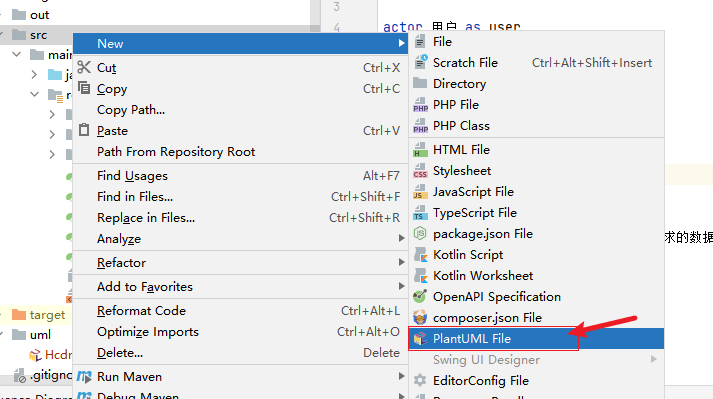Open the Run Maven submenu arrow
The height and width of the screenshot is (399, 713).
tap(401, 376)
